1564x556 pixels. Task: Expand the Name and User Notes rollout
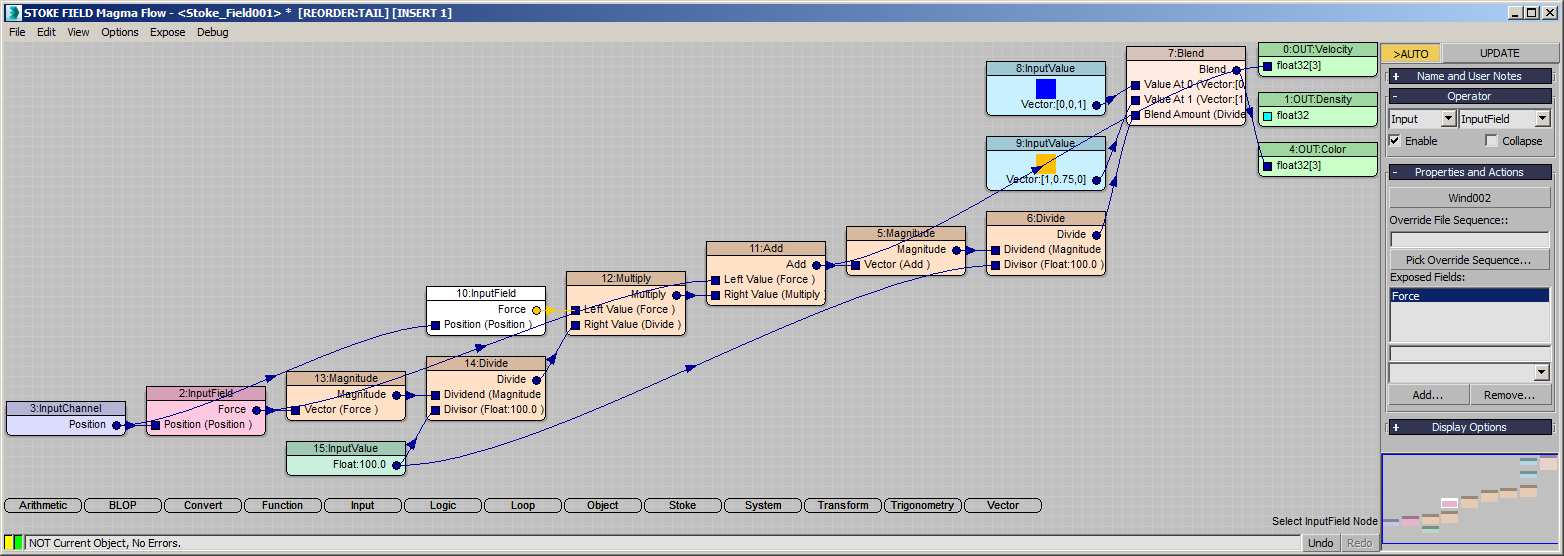coord(1470,76)
